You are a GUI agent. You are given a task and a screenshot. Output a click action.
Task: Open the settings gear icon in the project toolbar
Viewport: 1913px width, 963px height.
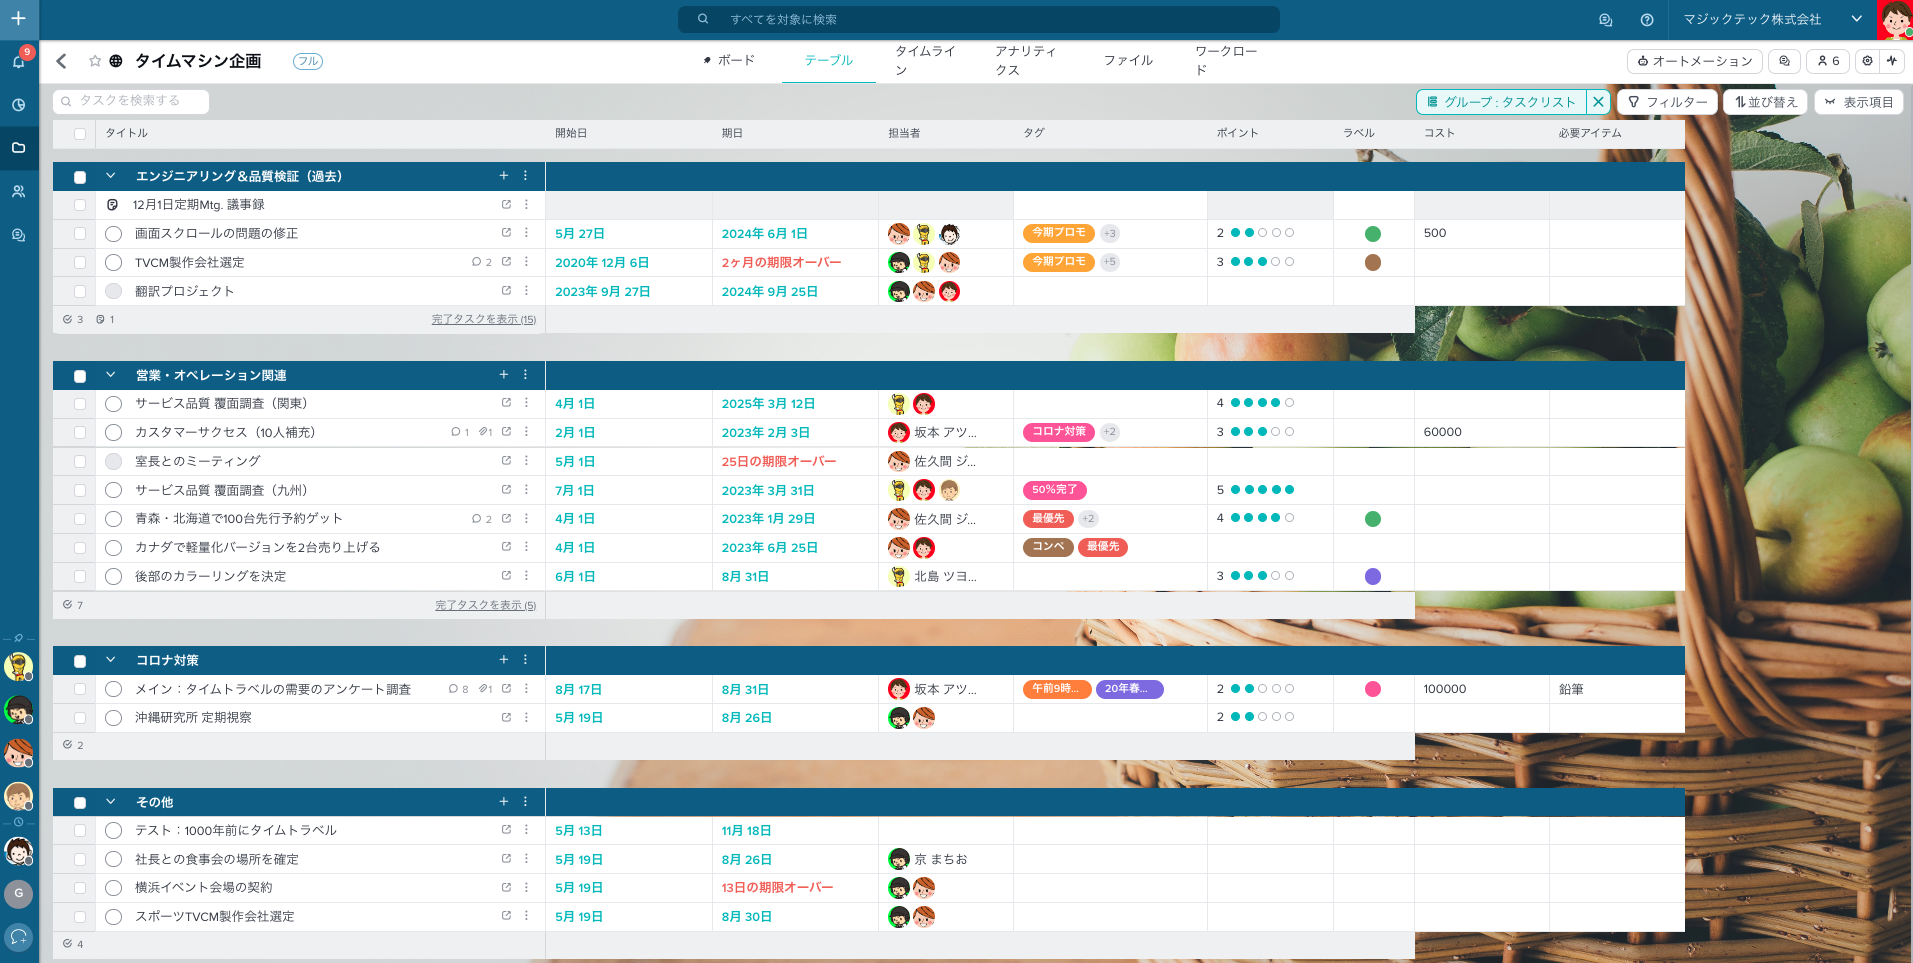[1867, 61]
